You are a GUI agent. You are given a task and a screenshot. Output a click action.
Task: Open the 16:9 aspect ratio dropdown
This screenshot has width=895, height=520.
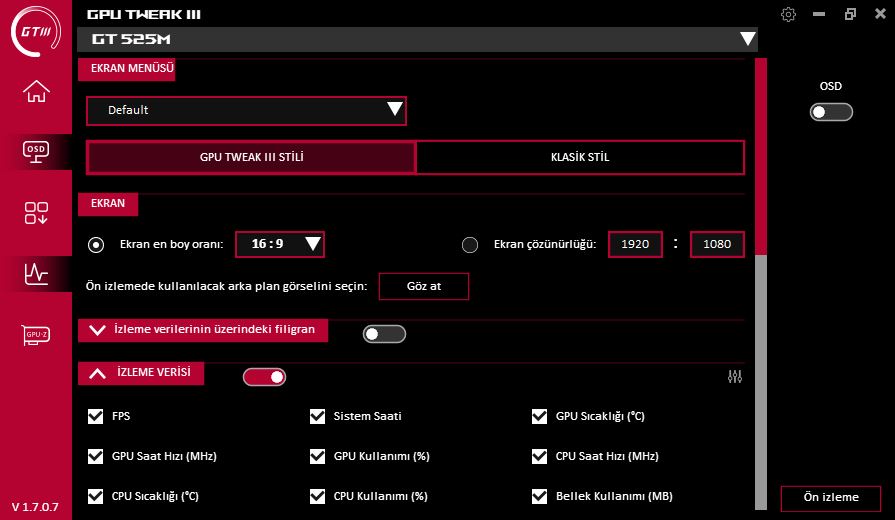click(280, 244)
